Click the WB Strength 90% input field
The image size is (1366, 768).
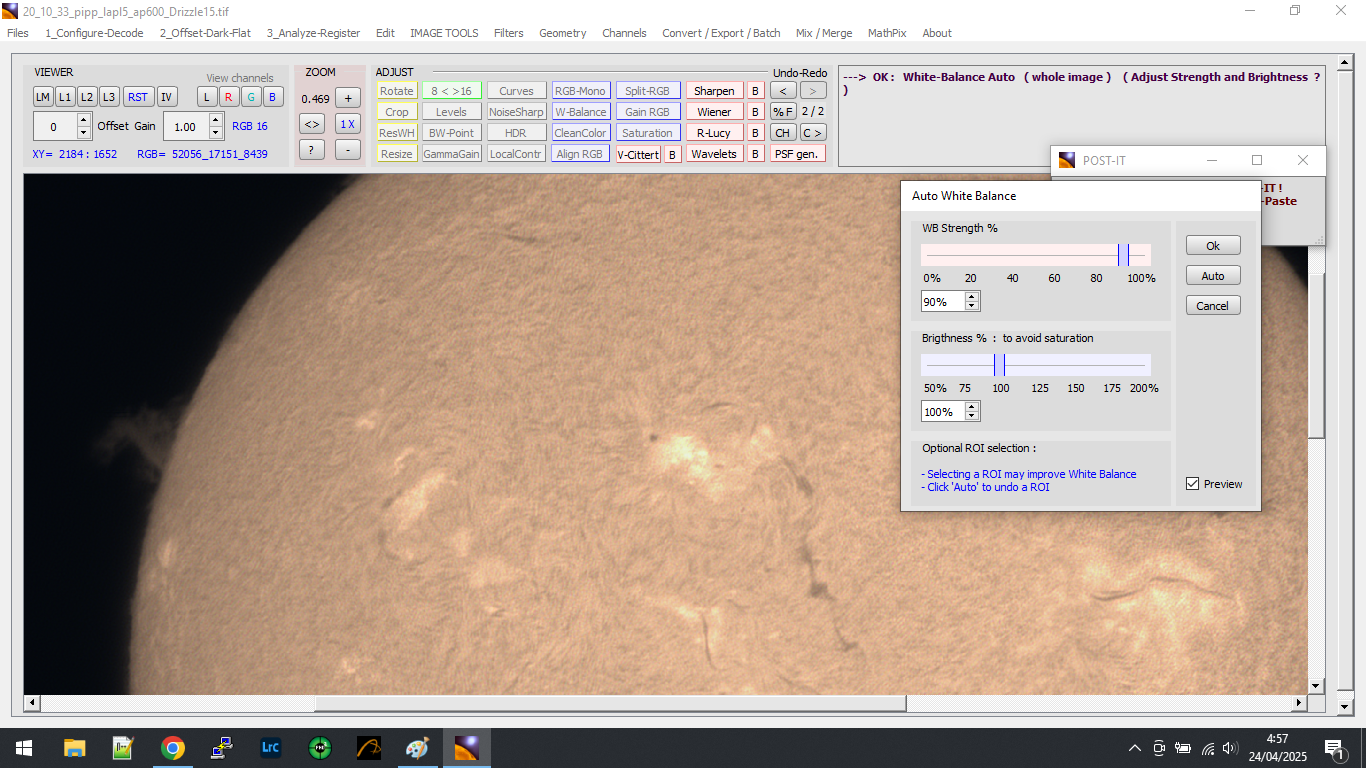tap(943, 302)
